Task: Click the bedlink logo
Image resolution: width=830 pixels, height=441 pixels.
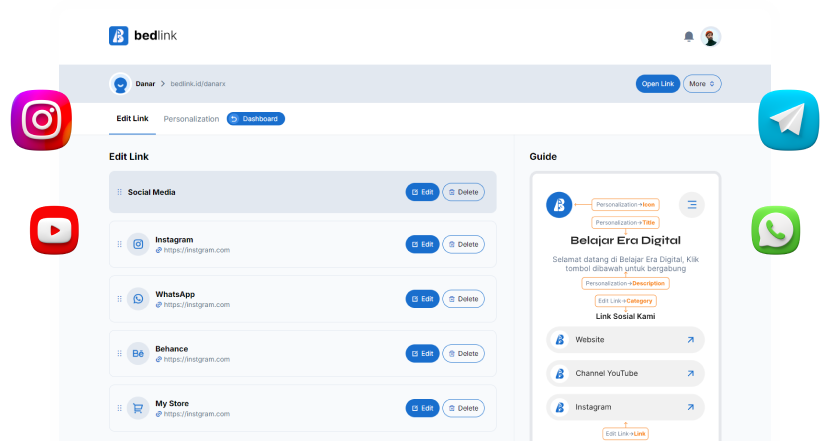Action: [x=142, y=36]
